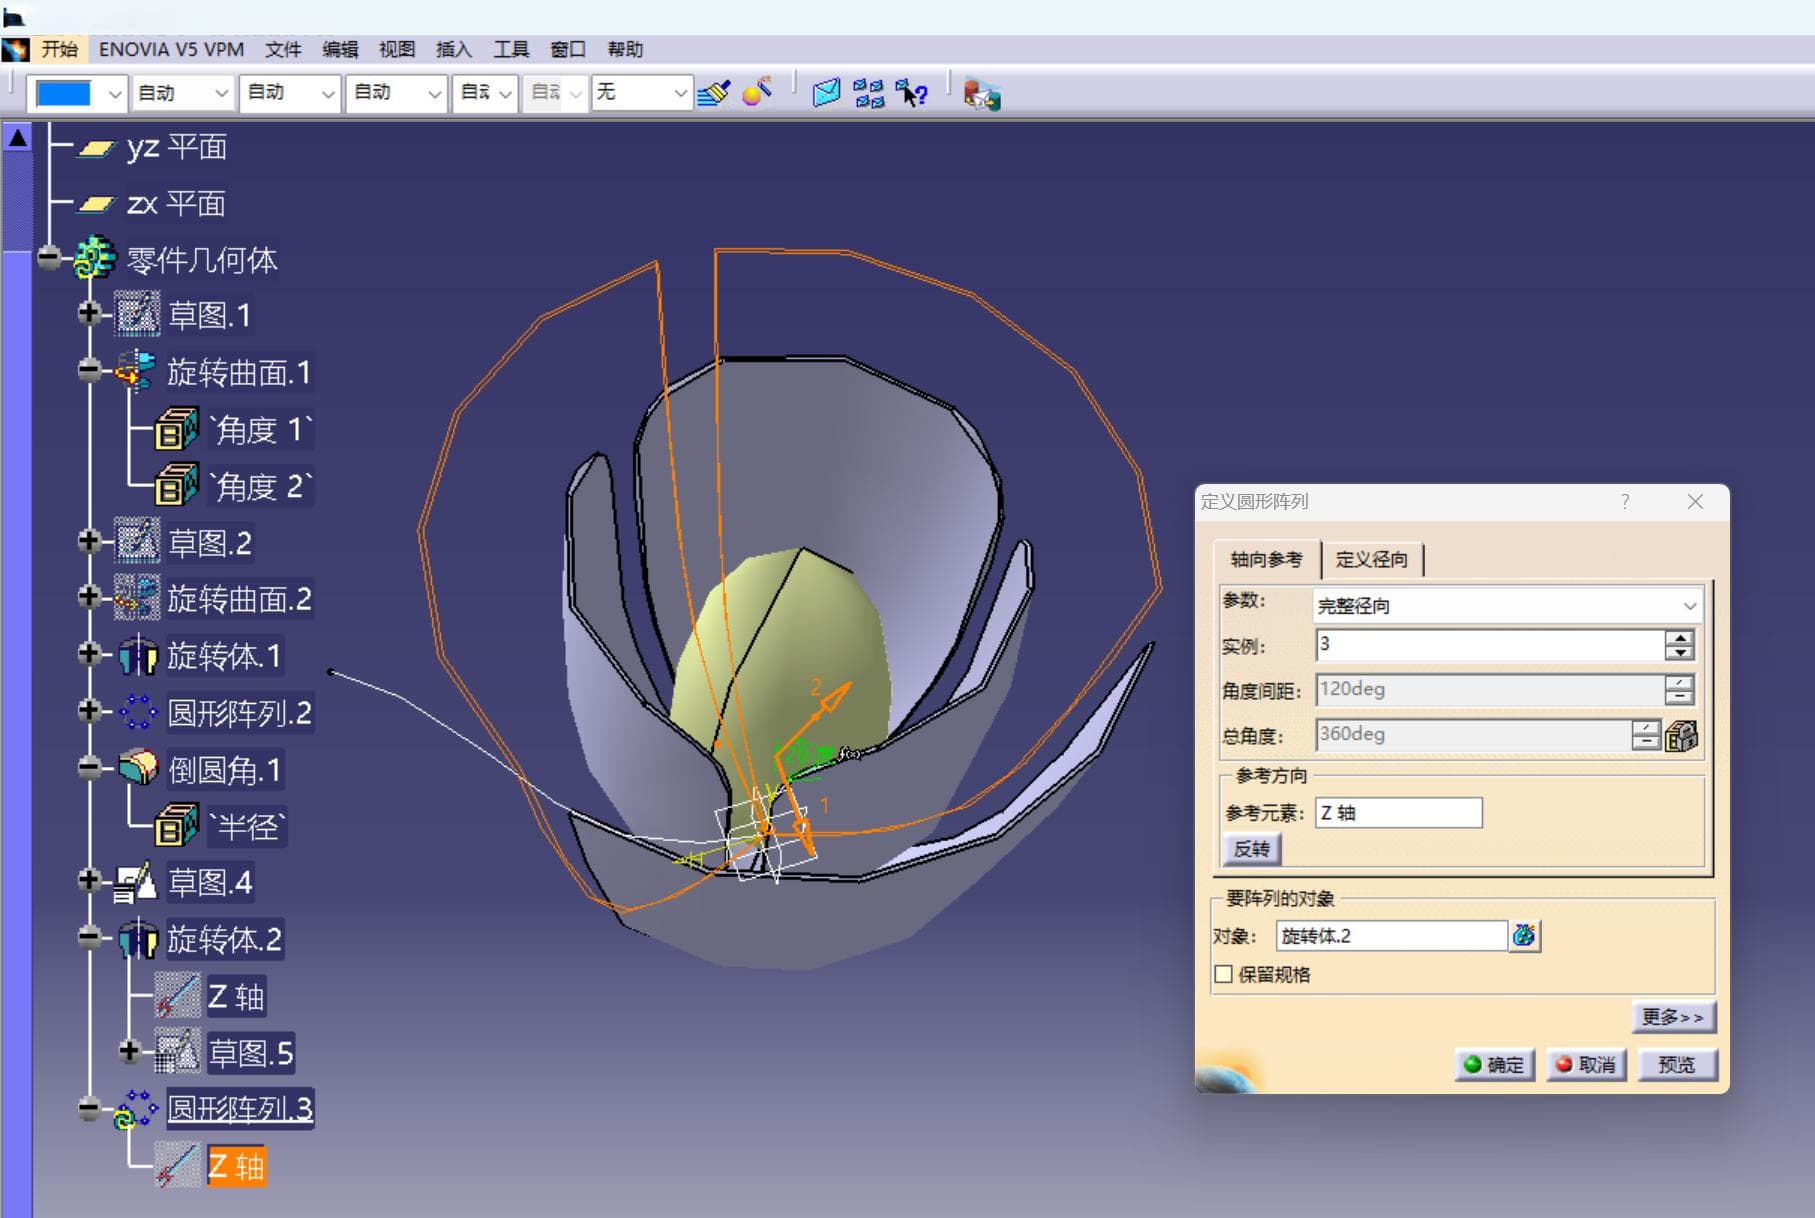Image resolution: width=1815 pixels, height=1218 pixels.
Task: Click the 反转 button
Action: (x=1251, y=849)
